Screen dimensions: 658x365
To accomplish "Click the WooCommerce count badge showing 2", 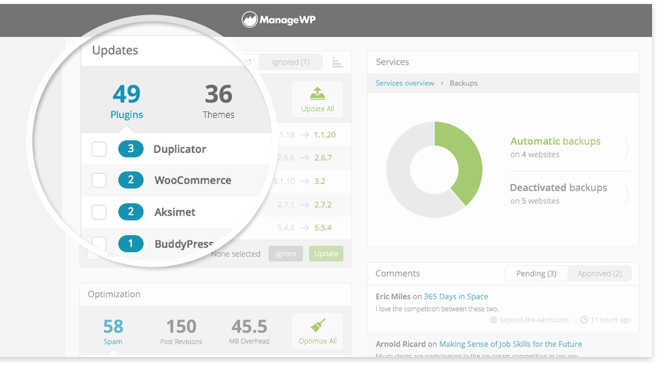I will pos(131,180).
